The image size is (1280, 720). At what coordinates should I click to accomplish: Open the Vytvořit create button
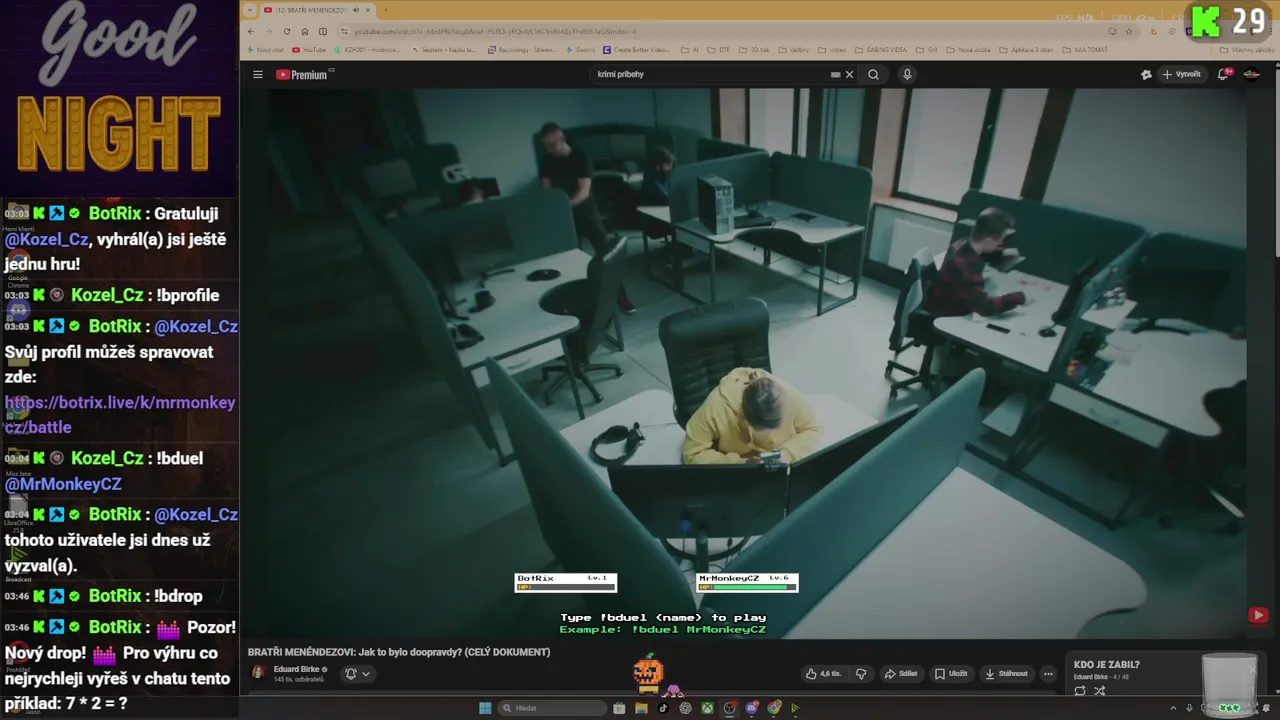coord(1181,74)
